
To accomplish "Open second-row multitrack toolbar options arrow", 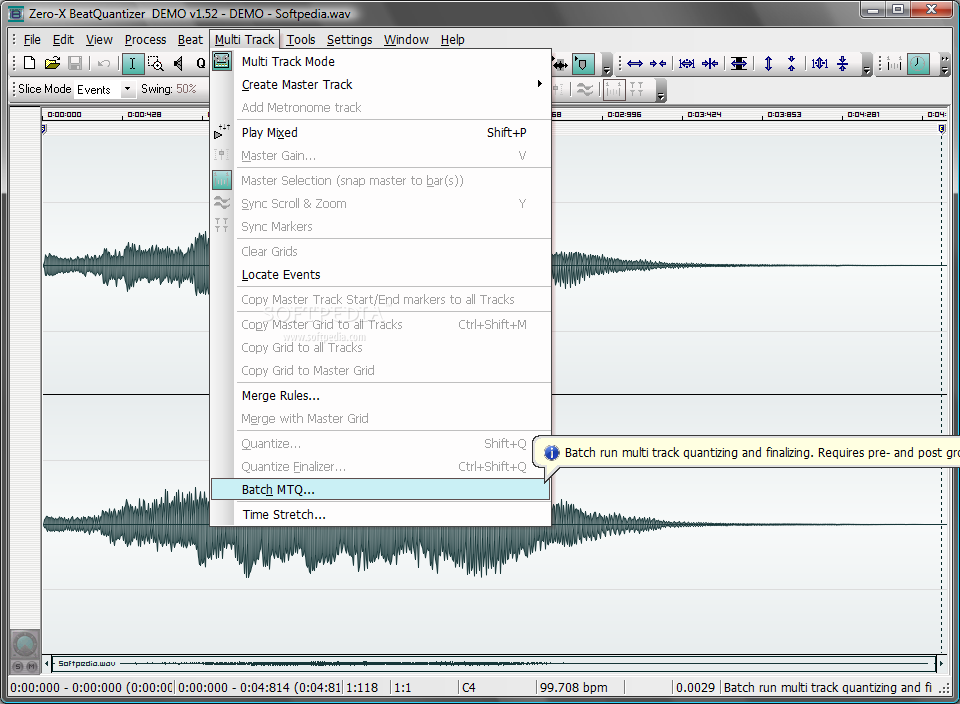I will pyautogui.click(x=660, y=91).
